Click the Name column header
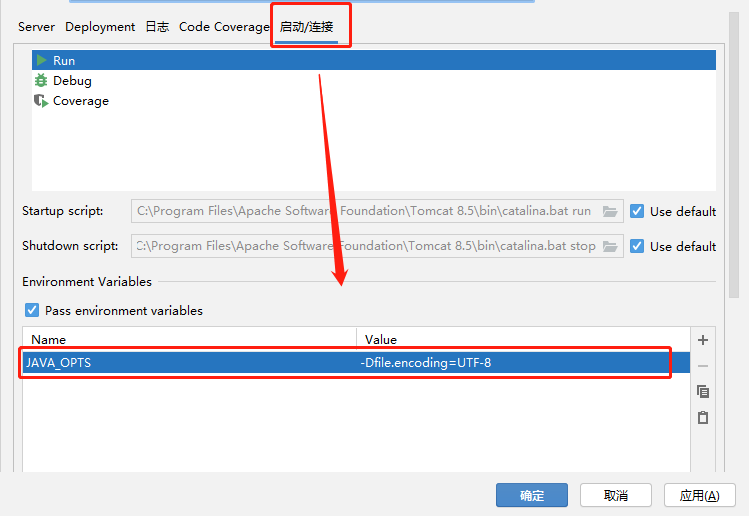749x516 pixels. click(190, 340)
